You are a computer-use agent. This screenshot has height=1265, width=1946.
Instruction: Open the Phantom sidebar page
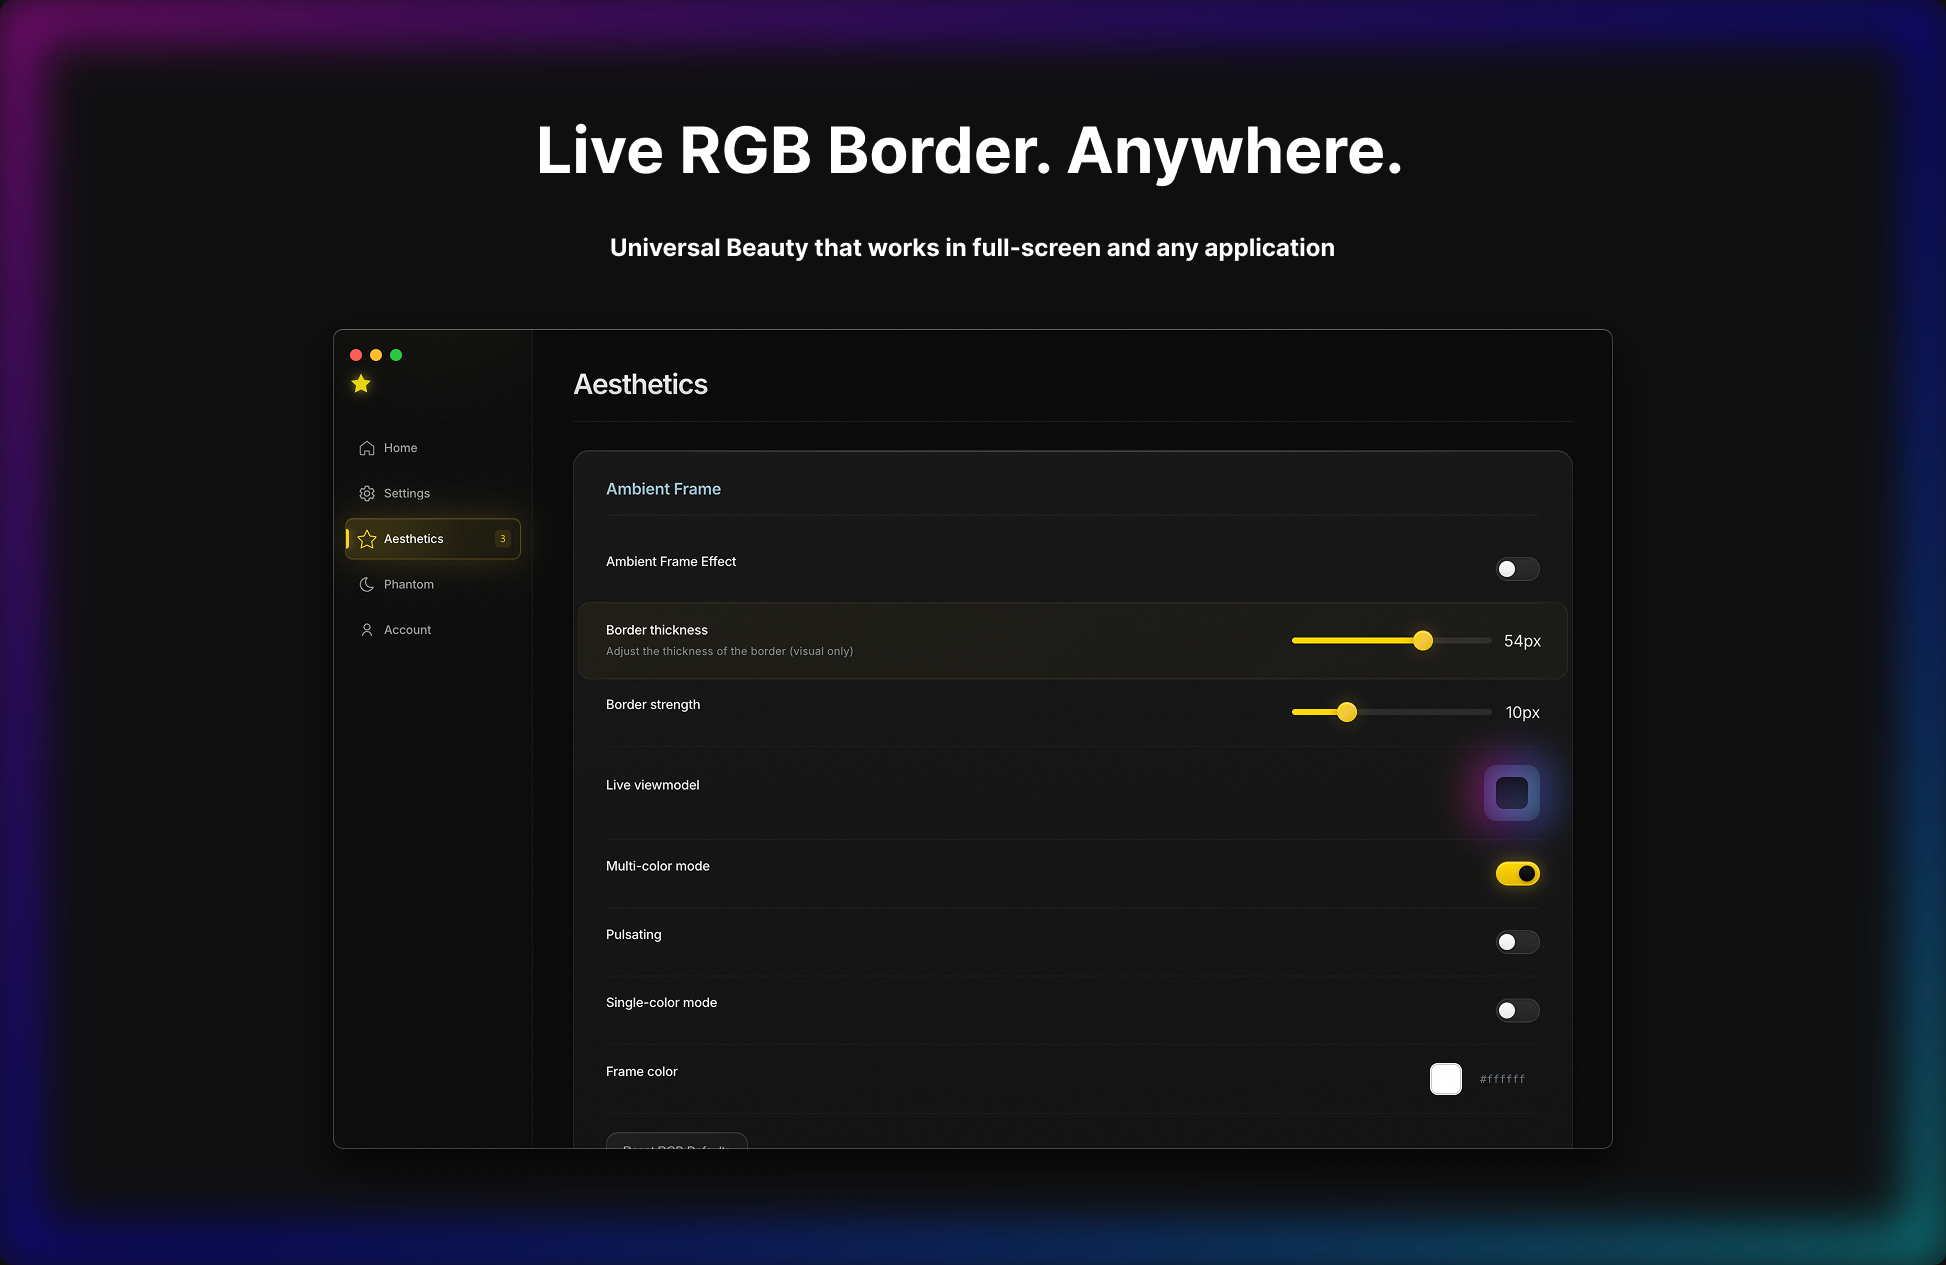(409, 585)
